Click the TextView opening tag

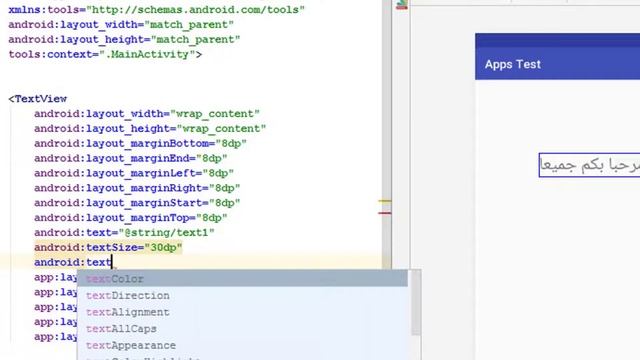click(x=38, y=99)
